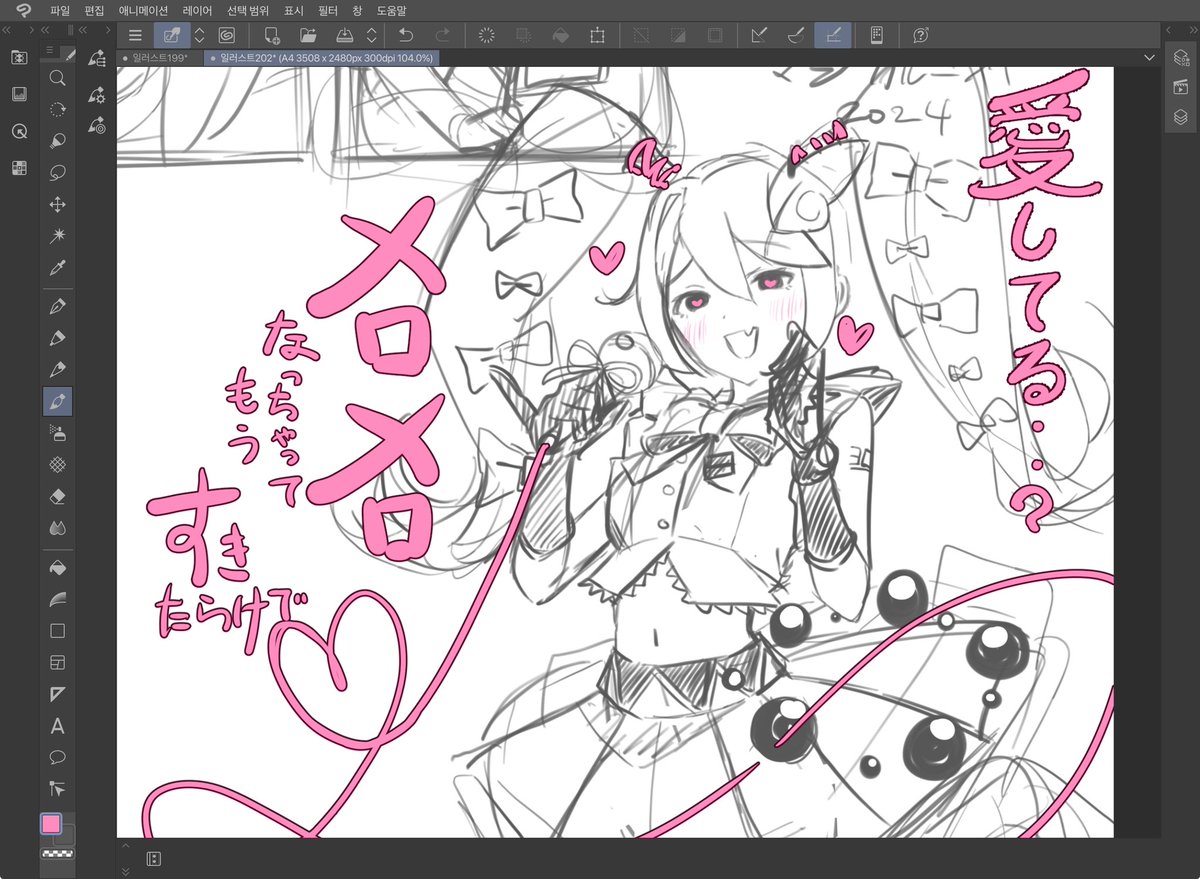Image resolution: width=1200 pixels, height=879 pixels.
Task: Select the crosshatch Decoration tool
Action: point(58,465)
